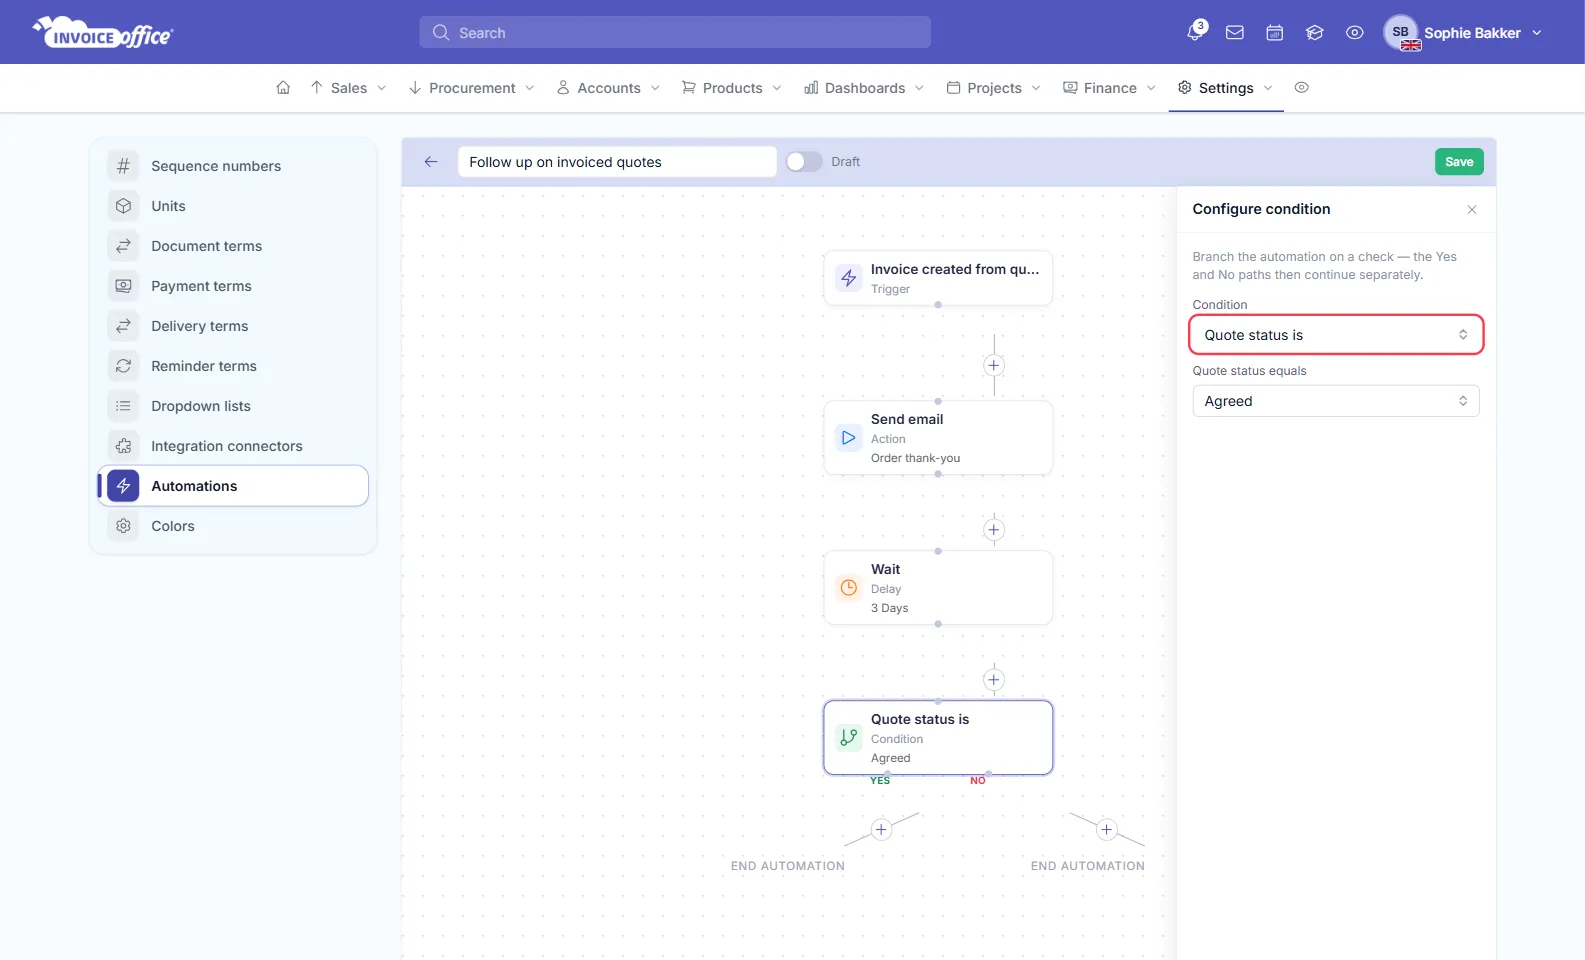Open Colors settings

233,526
